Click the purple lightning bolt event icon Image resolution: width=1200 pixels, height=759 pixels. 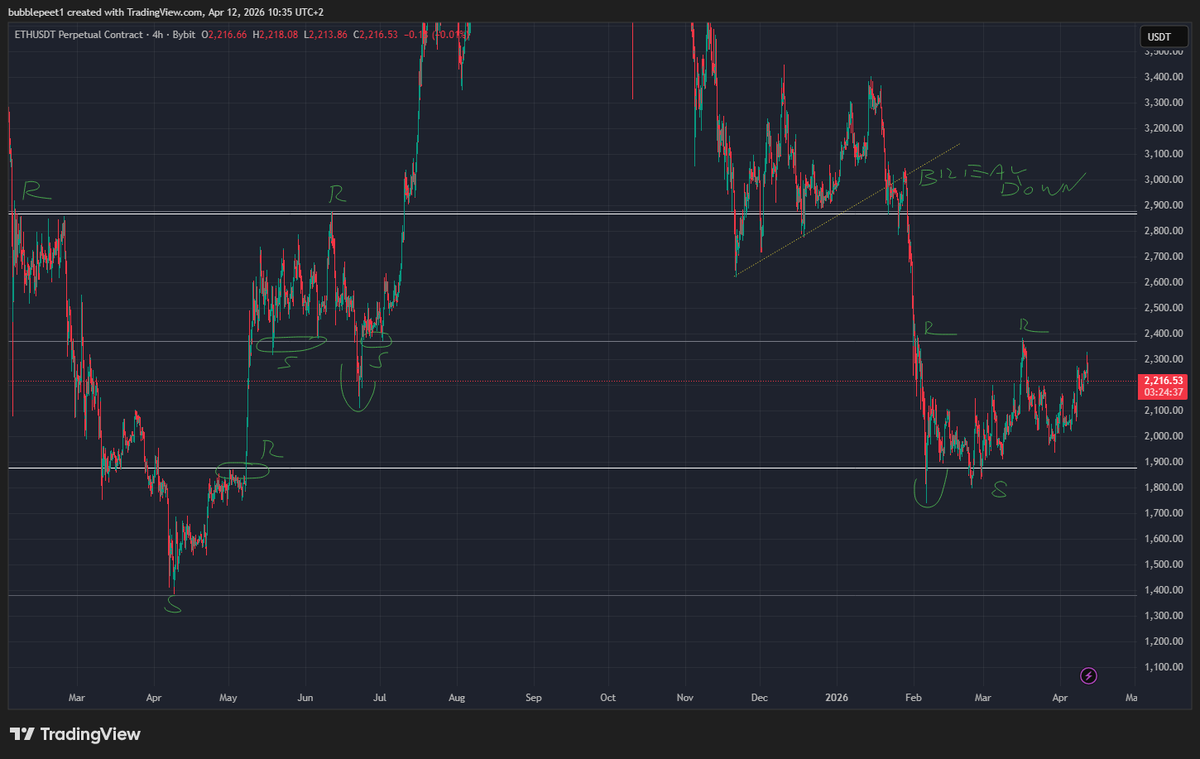click(1089, 675)
